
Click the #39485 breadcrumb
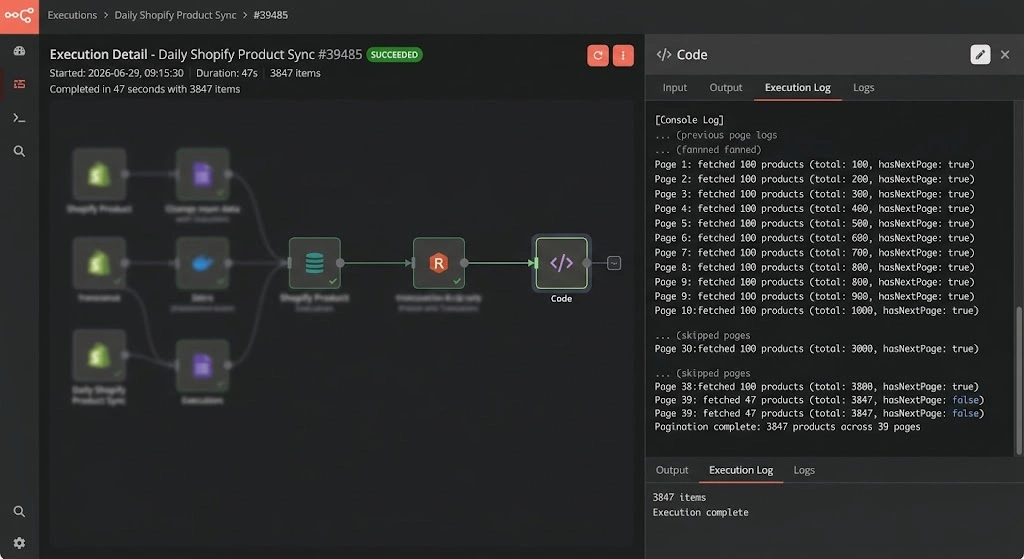point(270,15)
